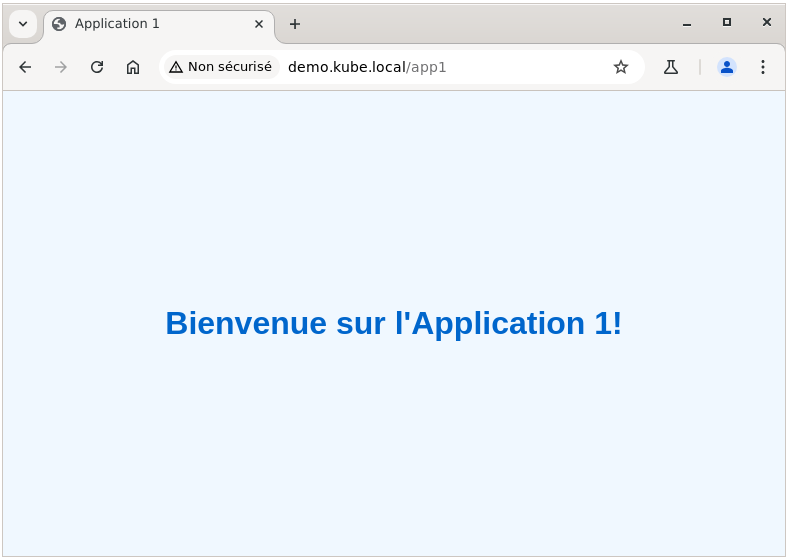Open the home page via house icon

133,67
